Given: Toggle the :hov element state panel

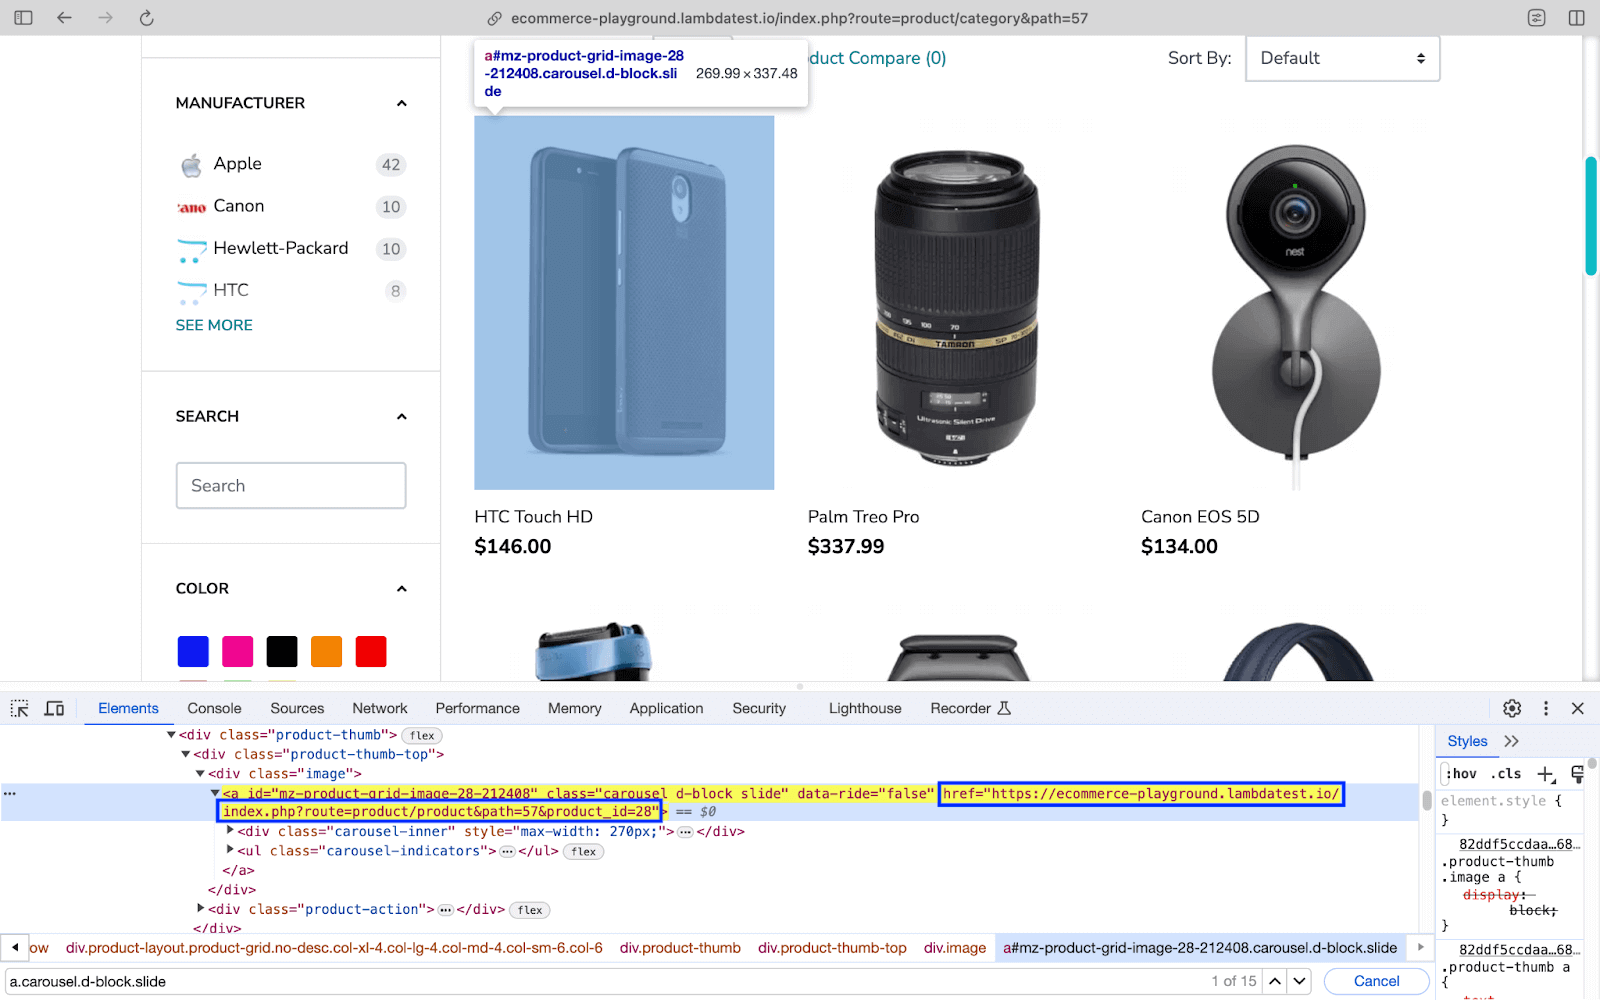Looking at the screenshot, I should tap(1462, 774).
